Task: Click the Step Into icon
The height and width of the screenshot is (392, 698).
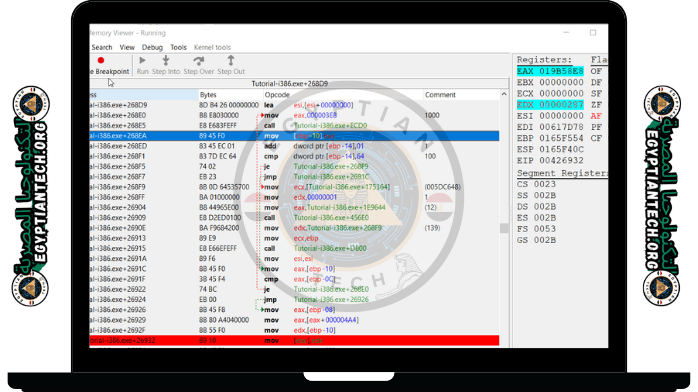Action: tap(166, 60)
